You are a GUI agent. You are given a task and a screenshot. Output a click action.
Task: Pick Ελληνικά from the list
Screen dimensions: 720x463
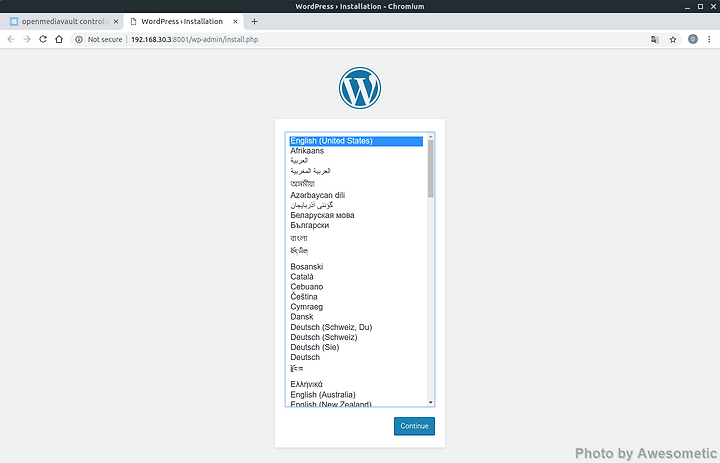[356, 384]
